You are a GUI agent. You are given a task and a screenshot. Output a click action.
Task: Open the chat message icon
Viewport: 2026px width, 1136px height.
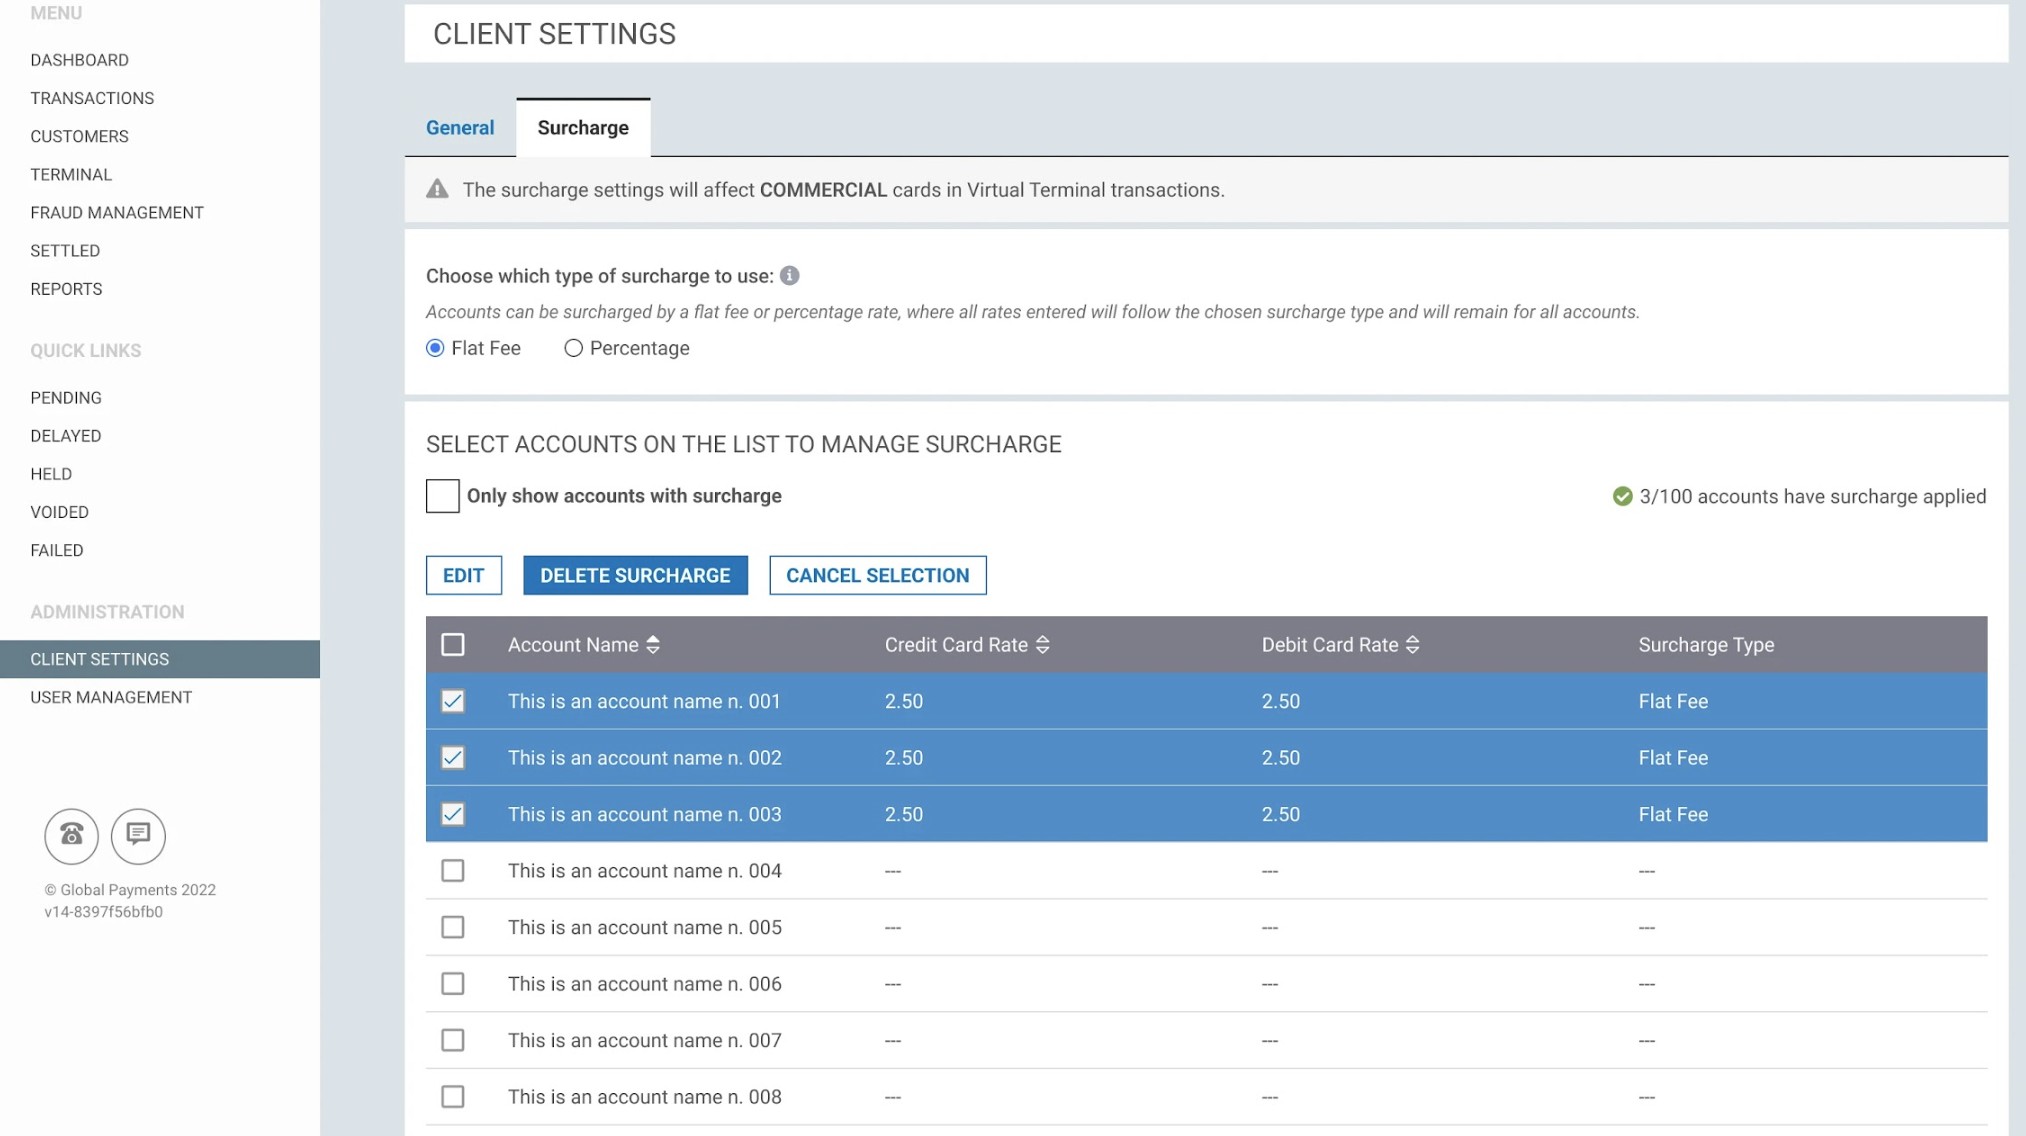click(138, 835)
